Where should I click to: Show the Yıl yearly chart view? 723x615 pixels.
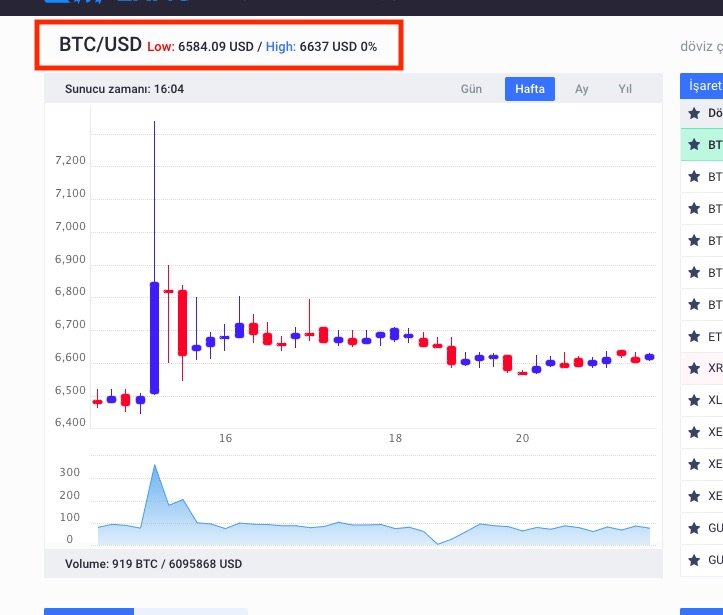[x=625, y=89]
